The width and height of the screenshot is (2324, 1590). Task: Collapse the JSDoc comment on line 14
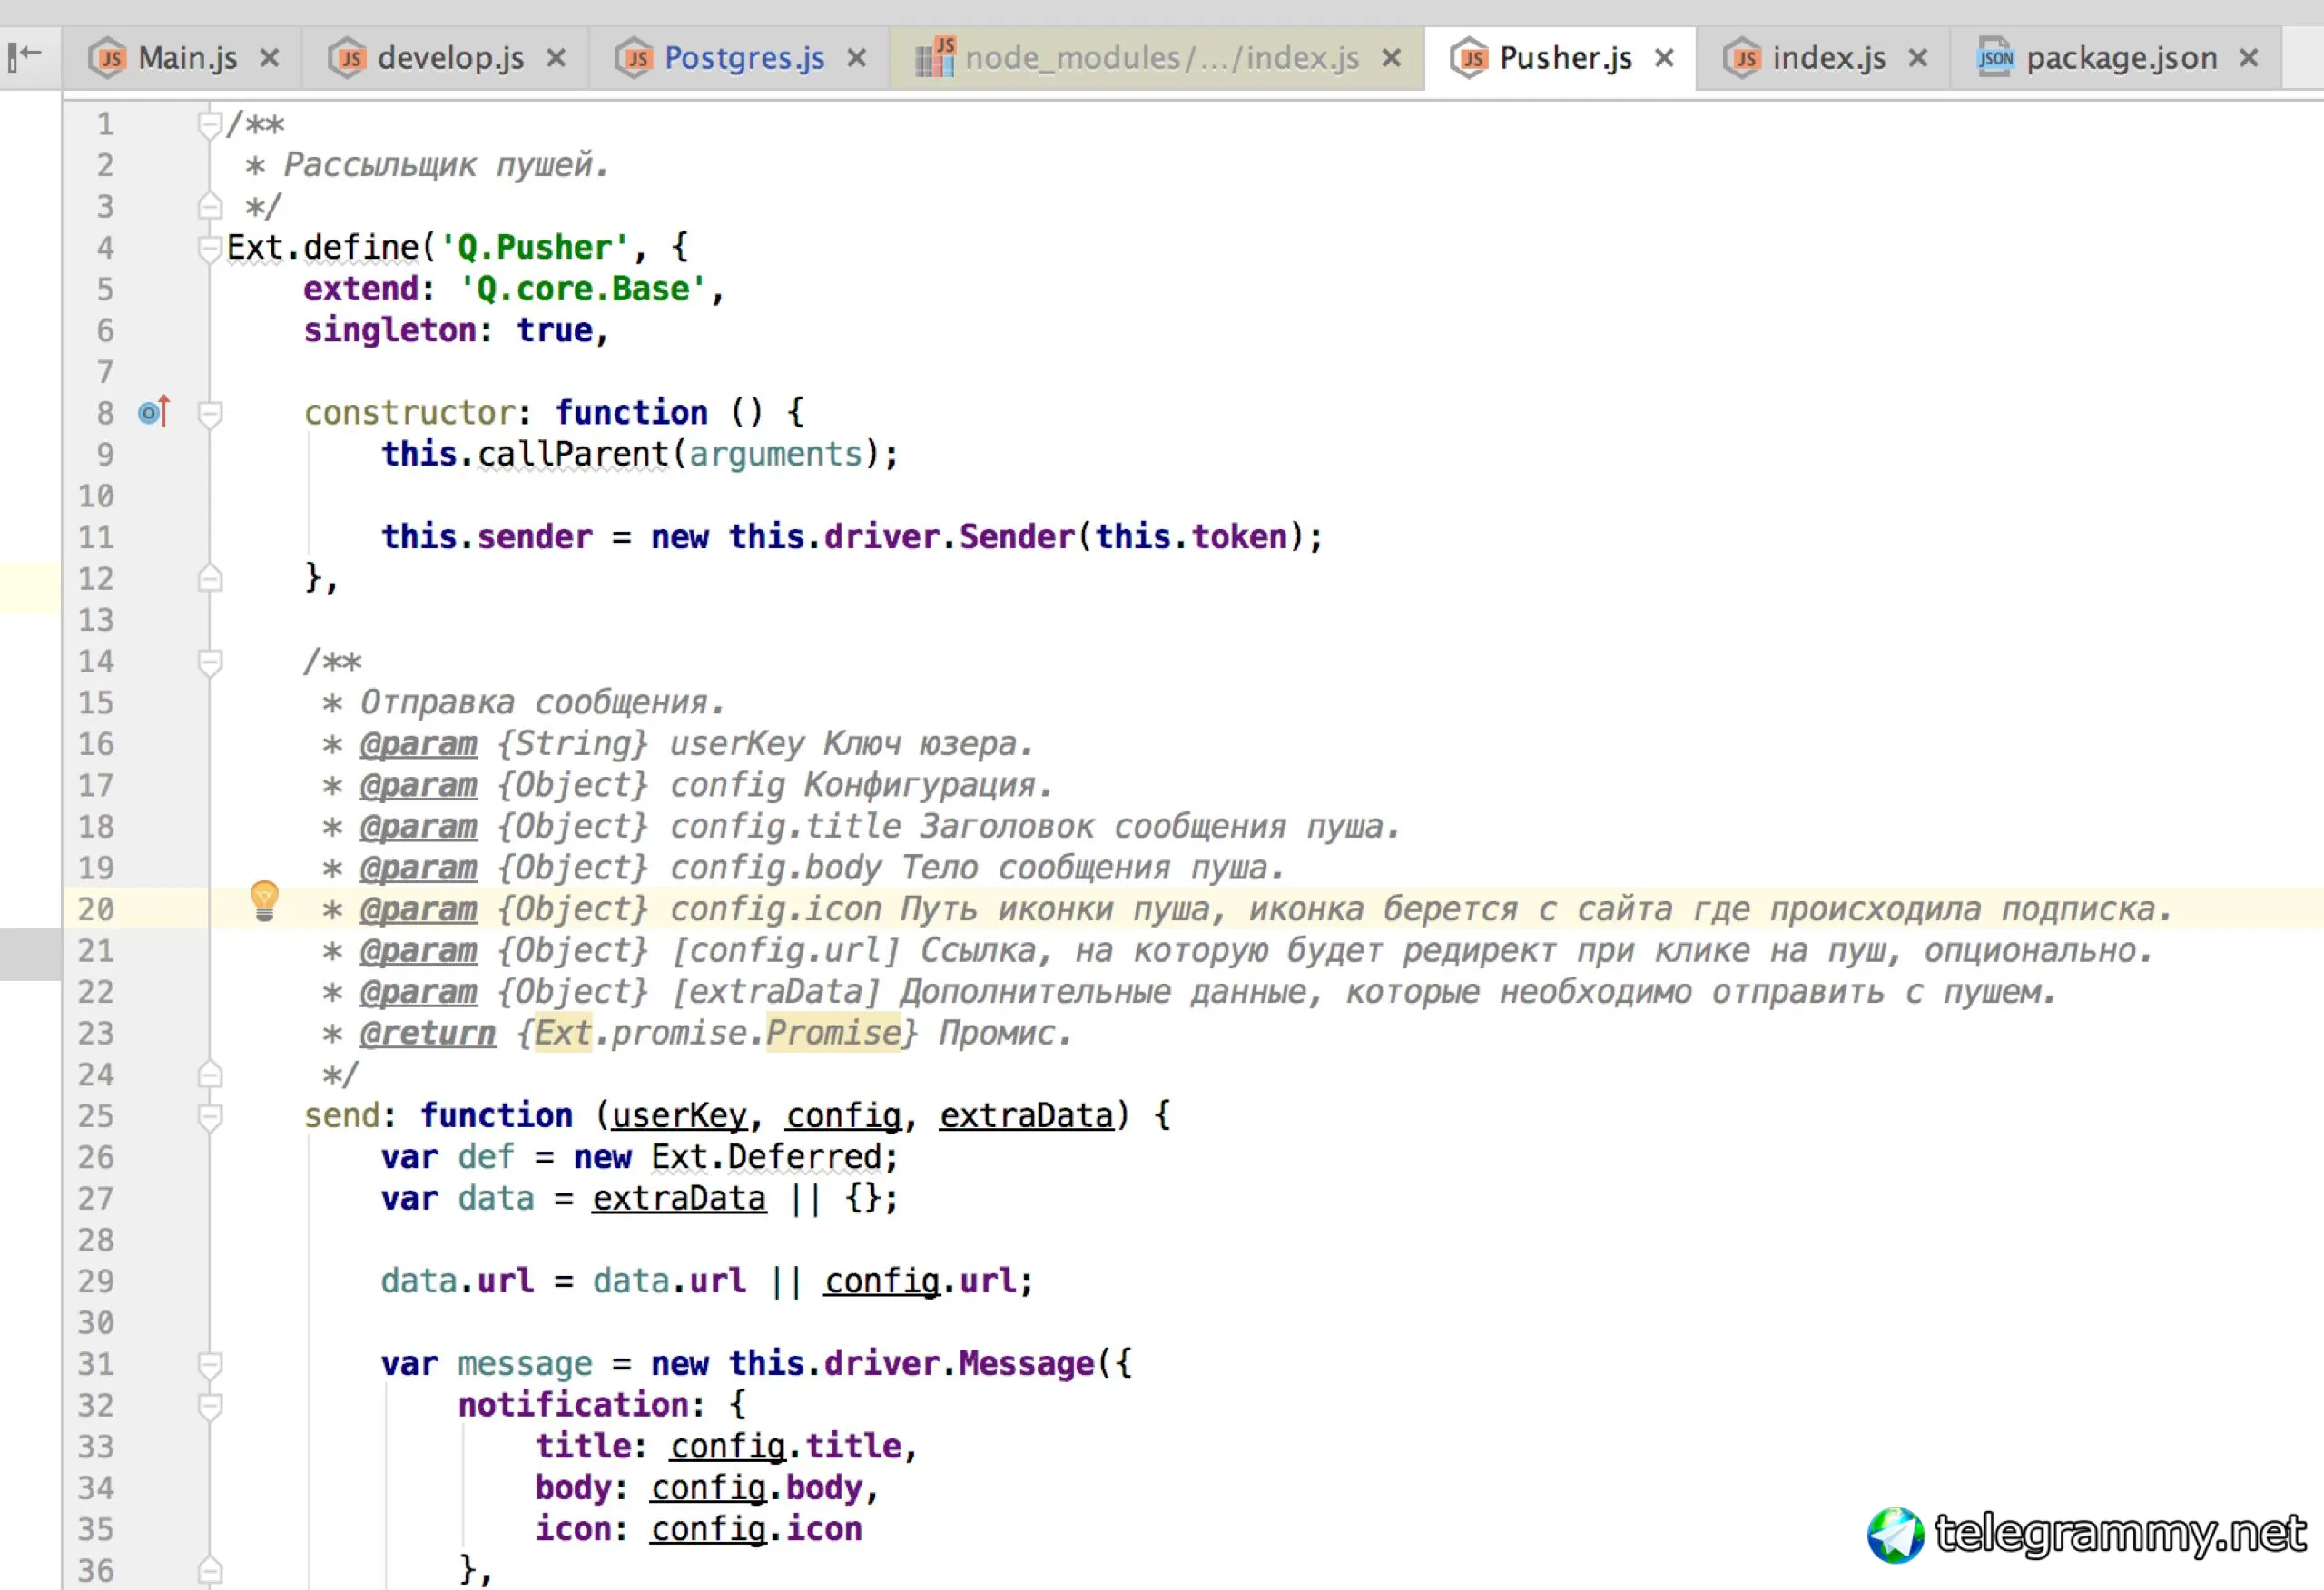[x=209, y=661]
